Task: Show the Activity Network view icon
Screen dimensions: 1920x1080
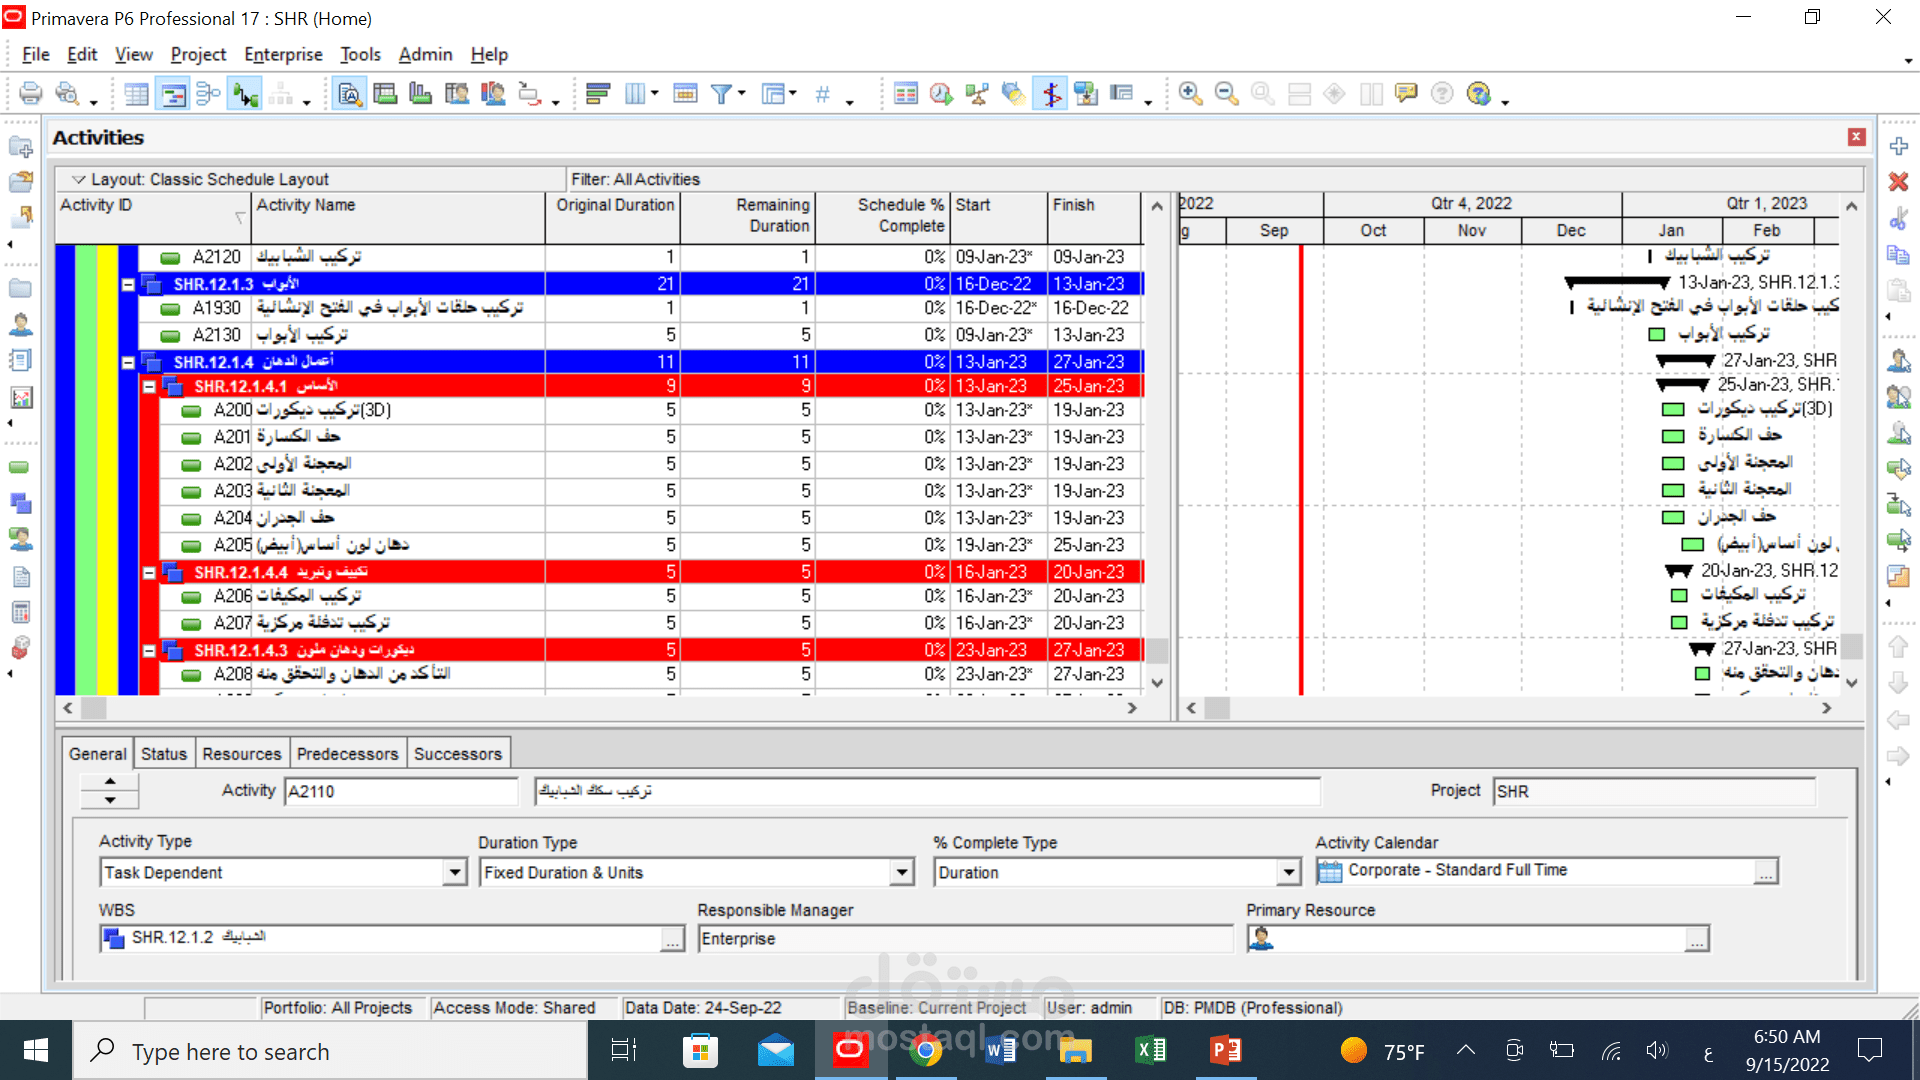Action: pyautogui.click(x=208, y=94)
